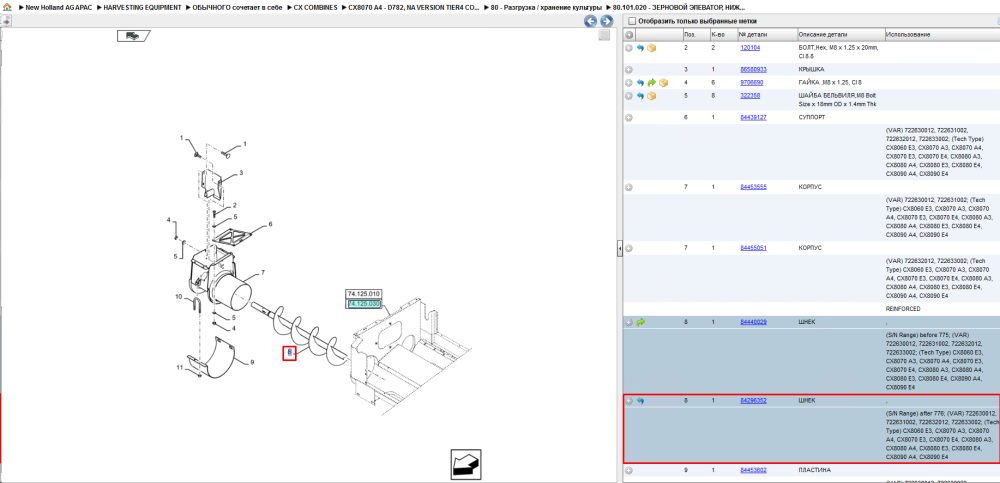
Task: Click blue arrow icon for part 84296352
Action: (640, 401)
